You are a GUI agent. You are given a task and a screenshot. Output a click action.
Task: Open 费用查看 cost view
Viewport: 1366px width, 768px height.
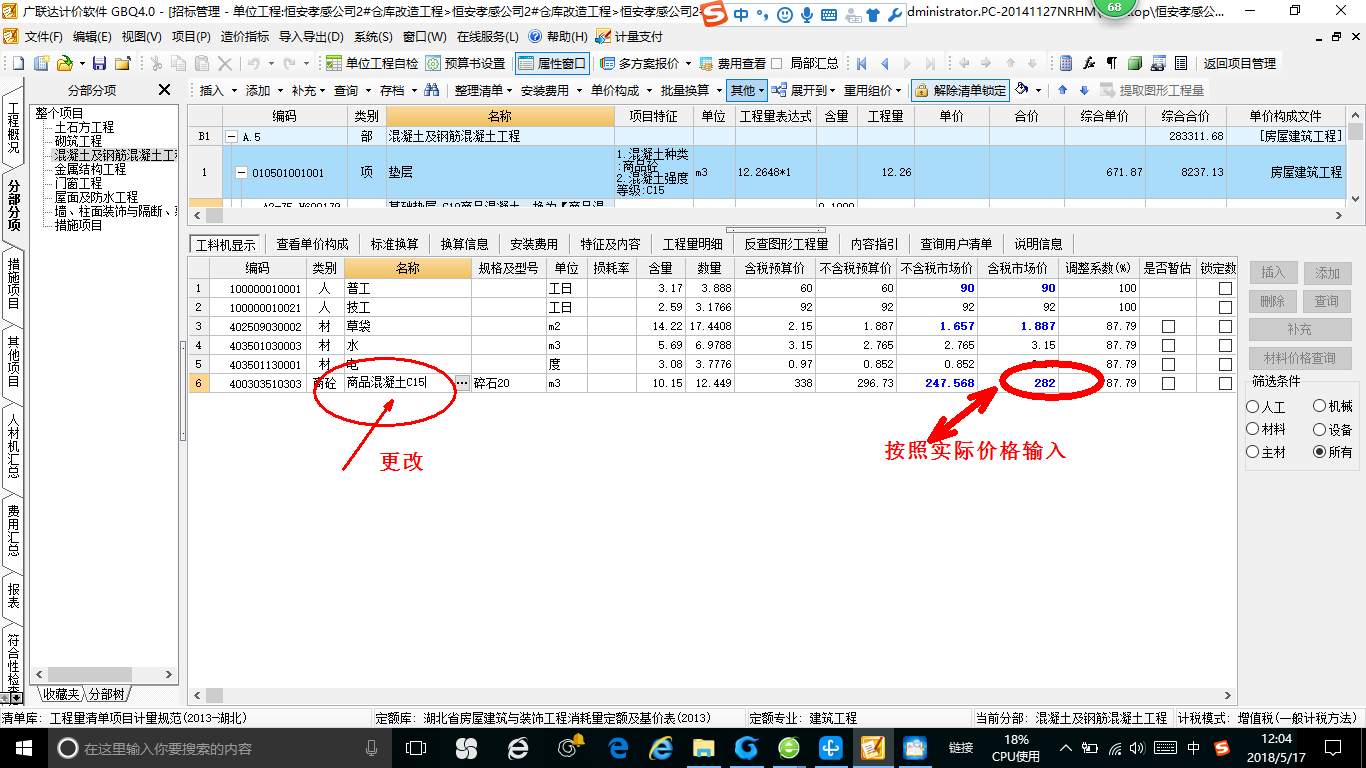pyautogui.click(x=732, y=63)
